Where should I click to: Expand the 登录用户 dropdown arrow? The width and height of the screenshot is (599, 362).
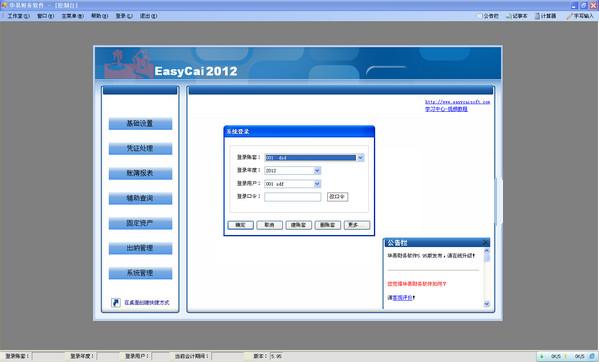pyautogui.click(x=317, y=184)
